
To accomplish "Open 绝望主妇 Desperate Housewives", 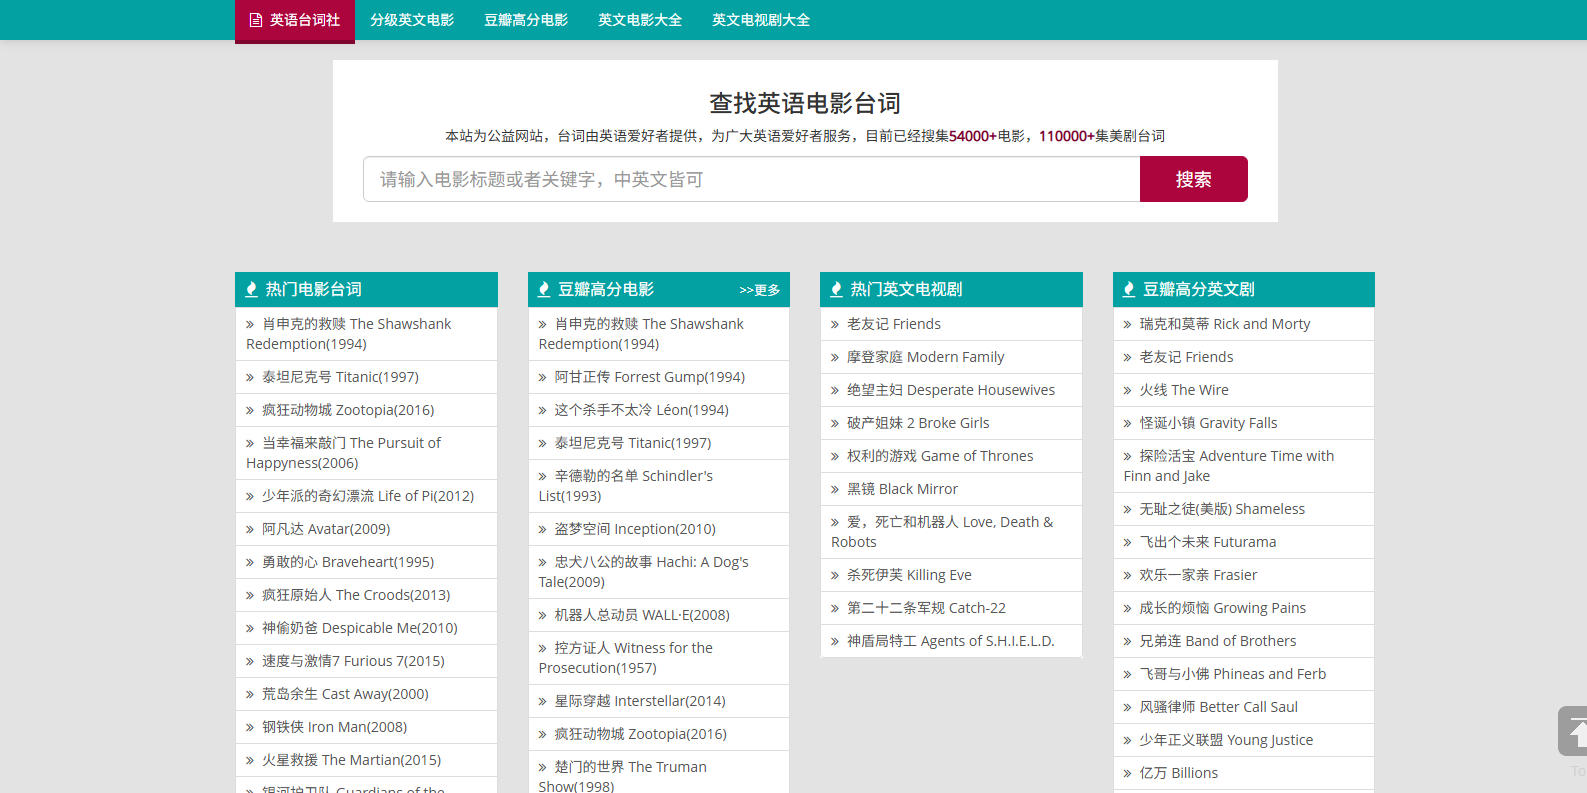I will coord(951,390).
